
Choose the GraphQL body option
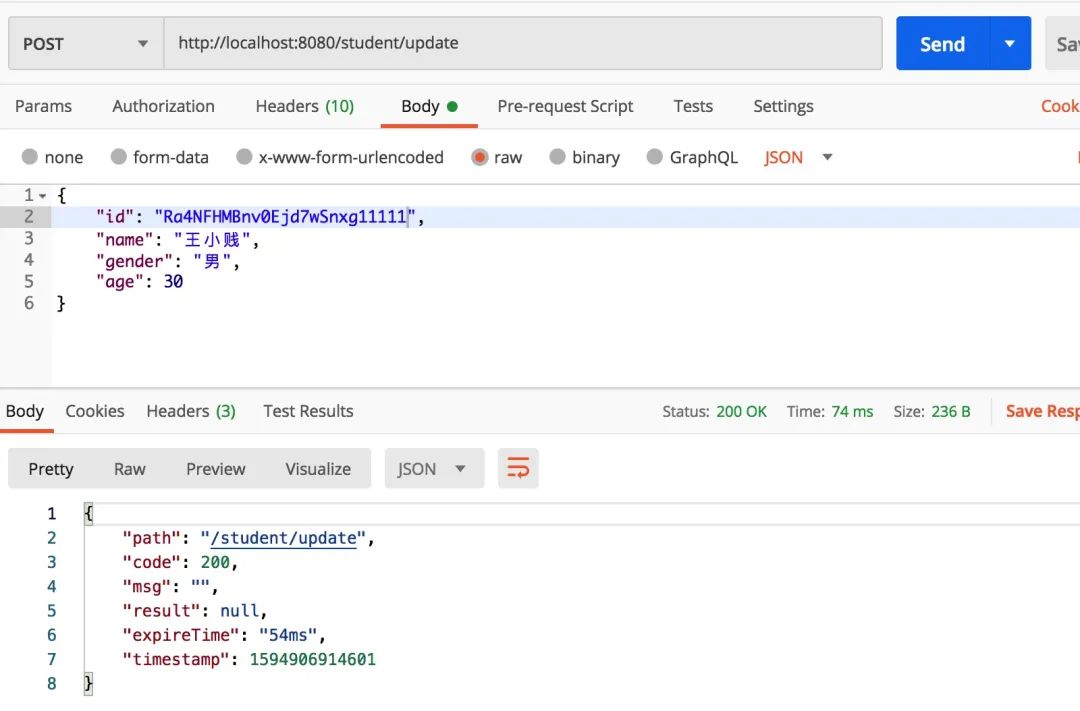655,157
